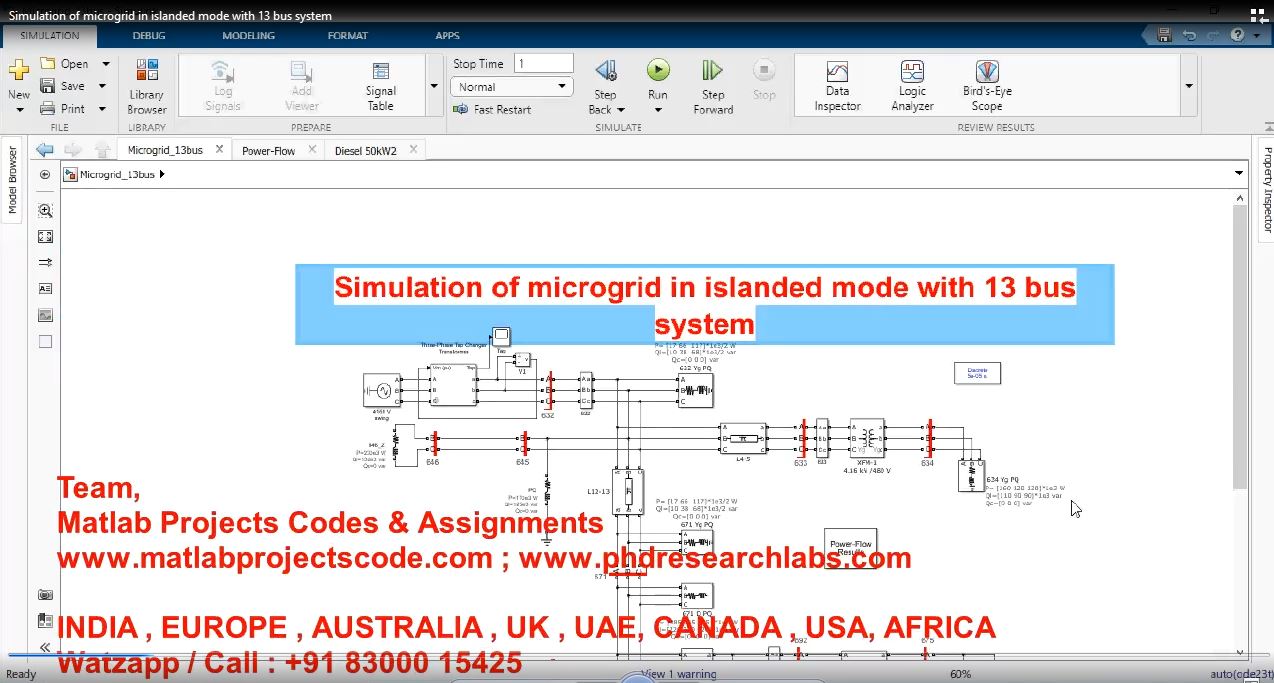Click the Redo arrow icon

(1214, 35)
